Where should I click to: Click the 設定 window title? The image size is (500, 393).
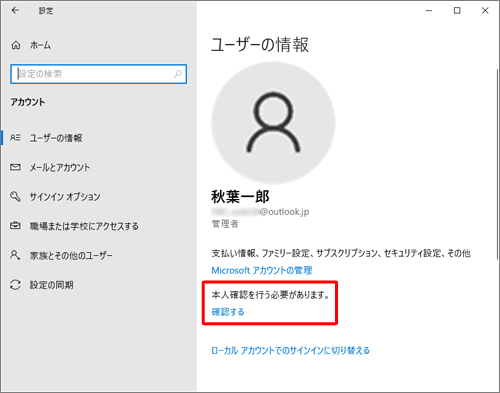pyautogui.click(x=46, y=11)
